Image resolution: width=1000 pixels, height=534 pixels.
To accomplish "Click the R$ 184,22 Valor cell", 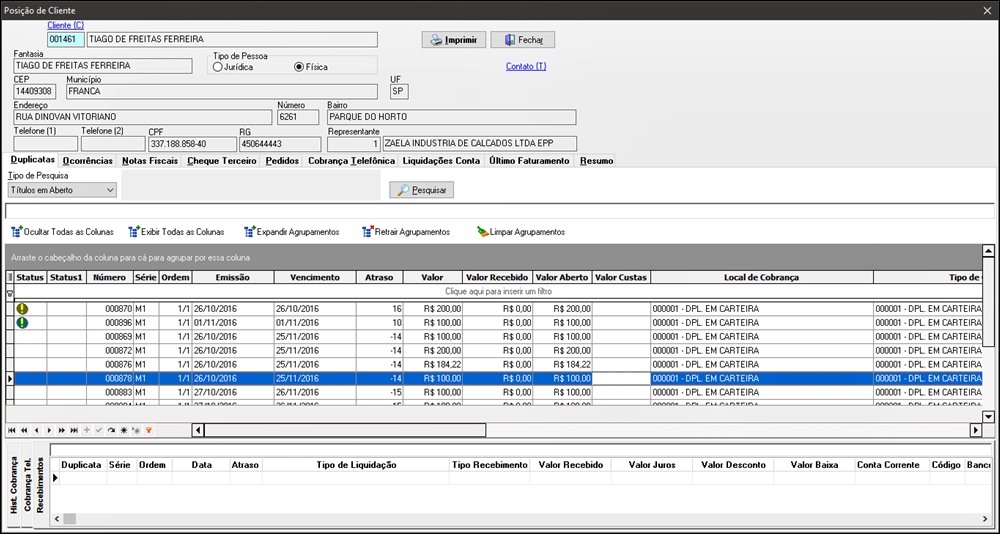I will pyautogui.click(x=433, y=364).
